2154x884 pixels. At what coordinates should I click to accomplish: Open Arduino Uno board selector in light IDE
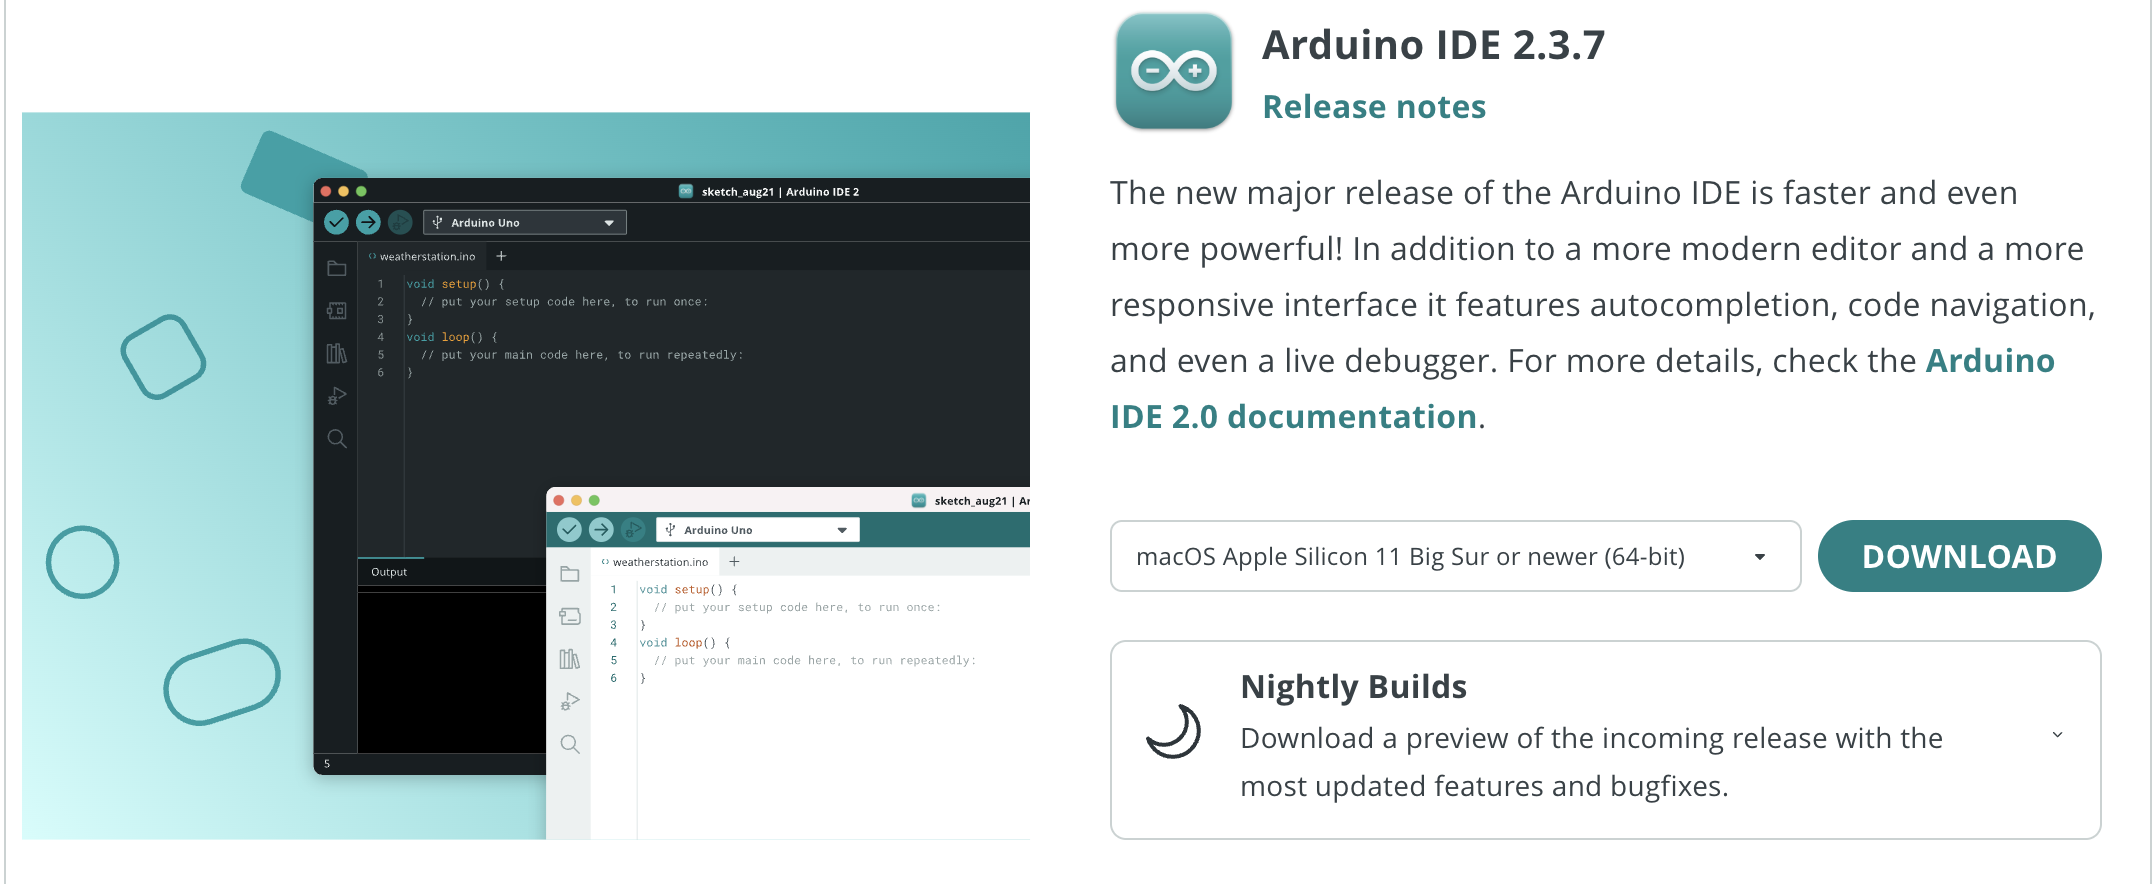pyautogui.click(x=757, y=530)
